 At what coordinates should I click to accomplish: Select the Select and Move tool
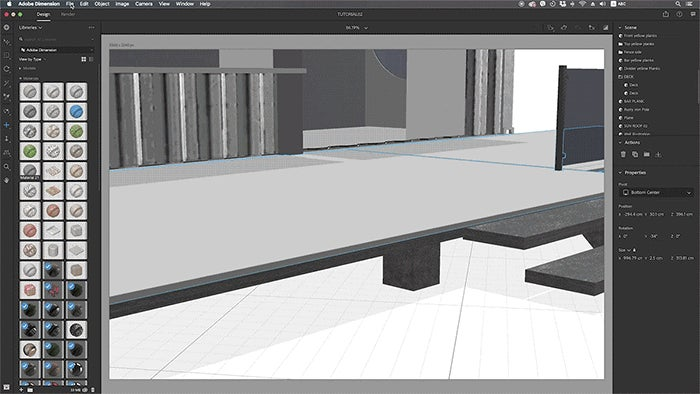tap(6, 42)
